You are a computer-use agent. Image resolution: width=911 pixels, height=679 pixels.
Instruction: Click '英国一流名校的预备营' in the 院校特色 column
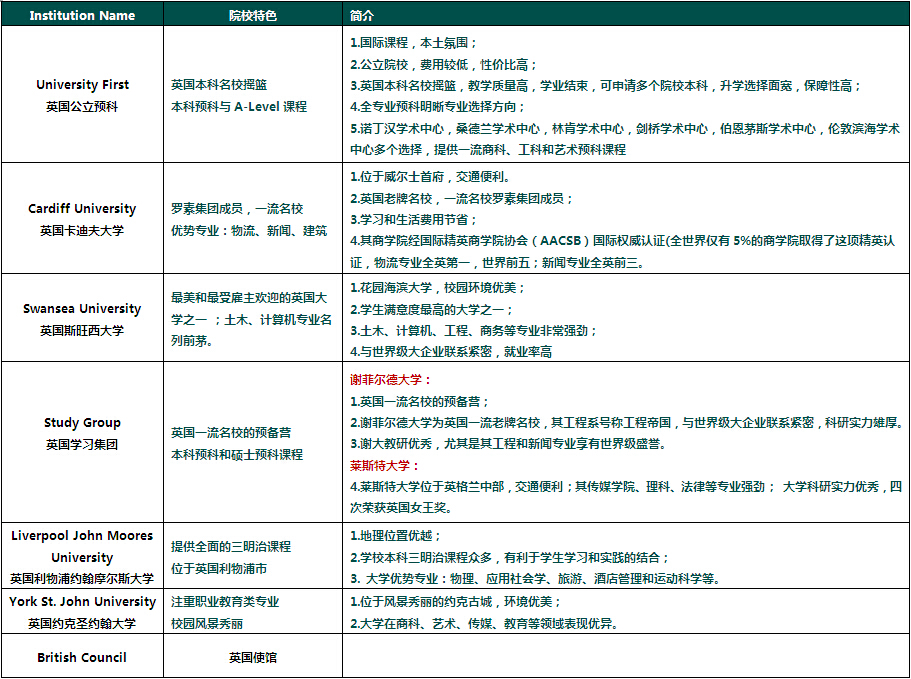[231, 433]
